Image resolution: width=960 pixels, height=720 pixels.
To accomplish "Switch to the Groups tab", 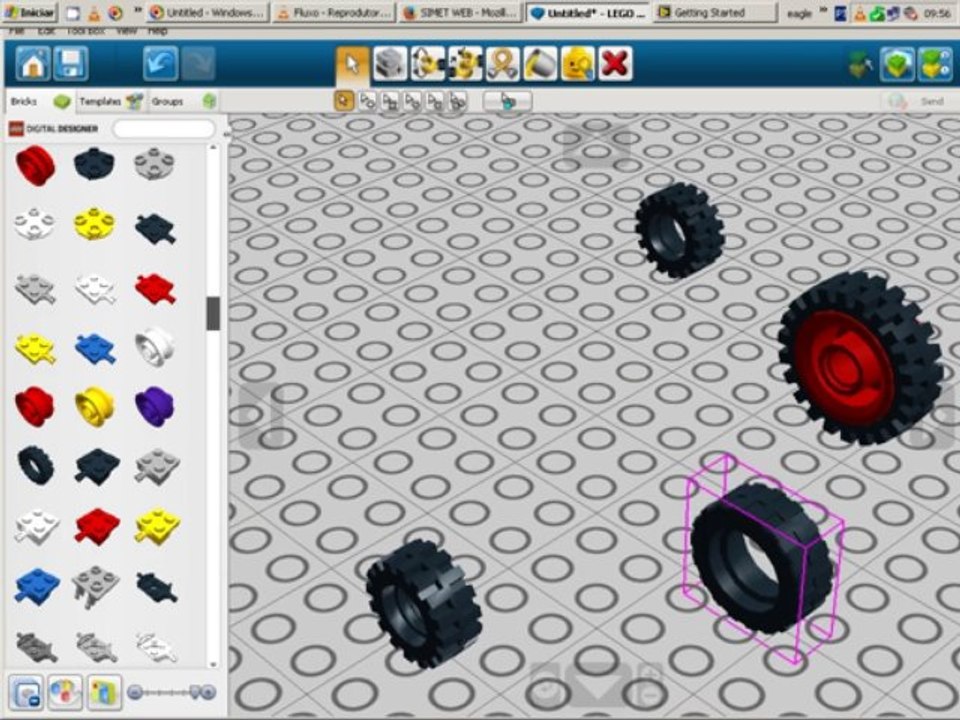I will (182, 102).
